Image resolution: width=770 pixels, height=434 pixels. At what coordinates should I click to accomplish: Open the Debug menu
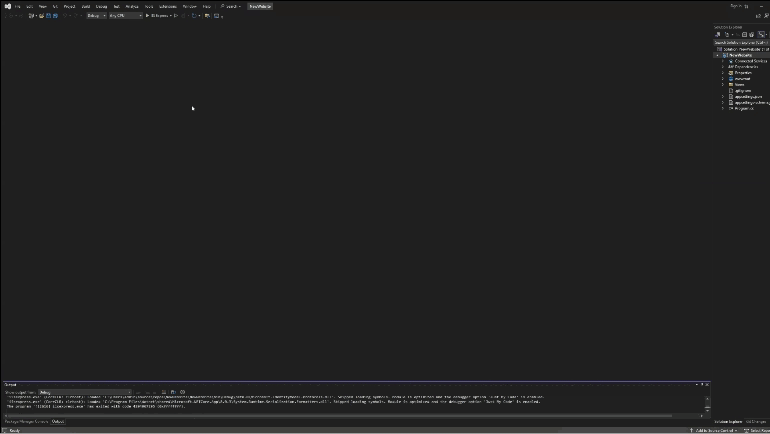[101, 6]
